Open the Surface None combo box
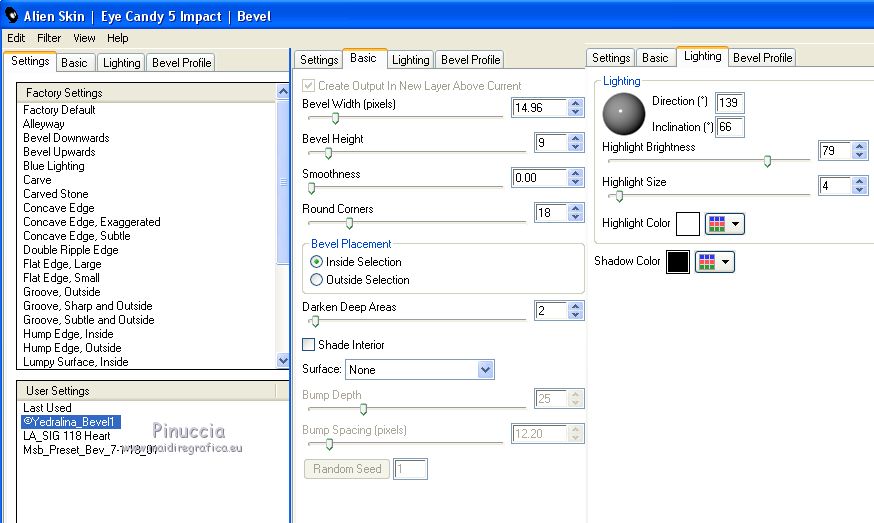Viewport: 874px width, 523px height. click(420, 370)
